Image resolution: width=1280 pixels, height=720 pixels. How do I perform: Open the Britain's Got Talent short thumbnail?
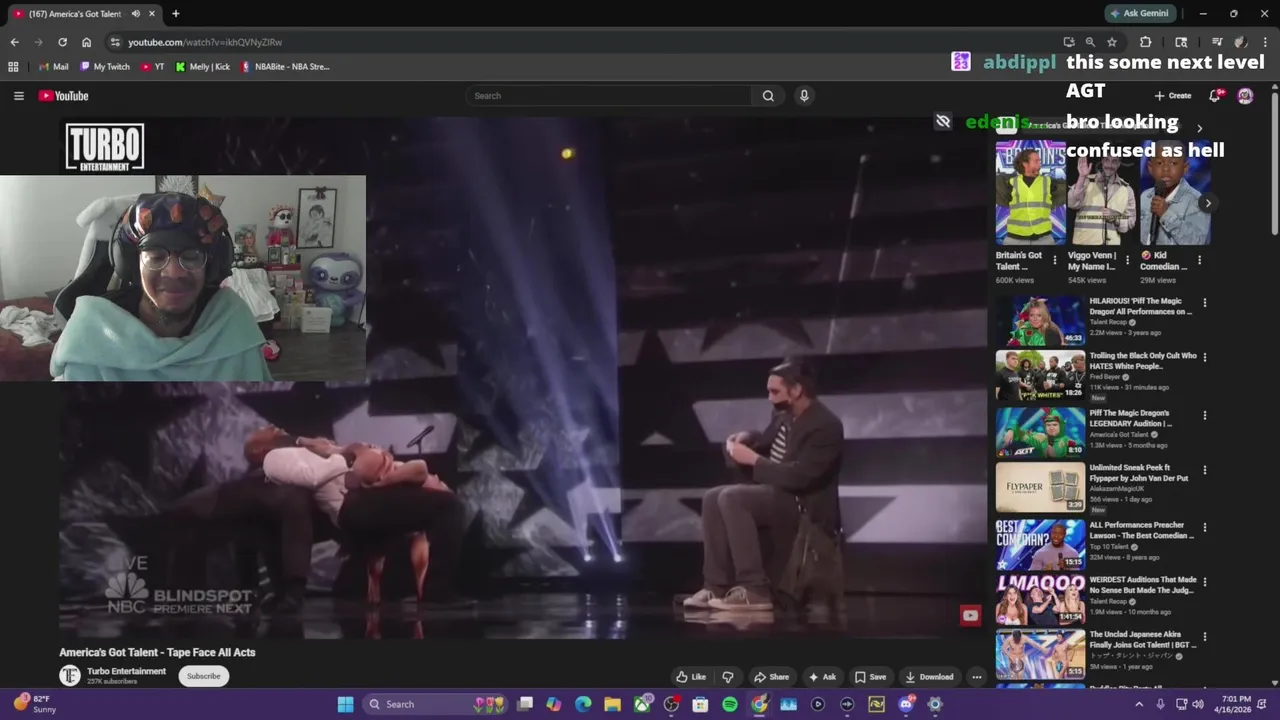[1030, 193]
